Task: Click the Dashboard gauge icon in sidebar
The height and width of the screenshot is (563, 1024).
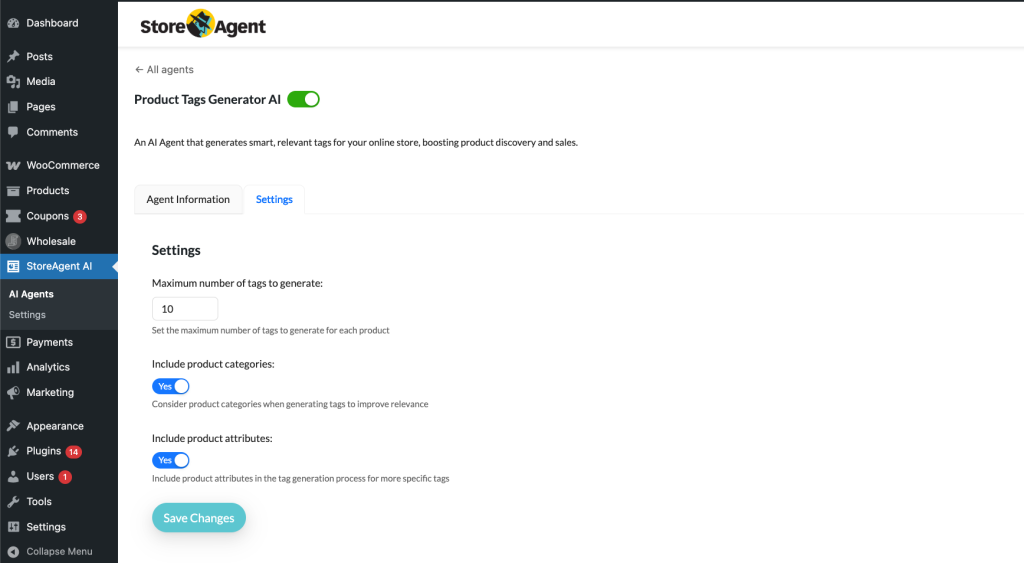Action: point(13,23)
